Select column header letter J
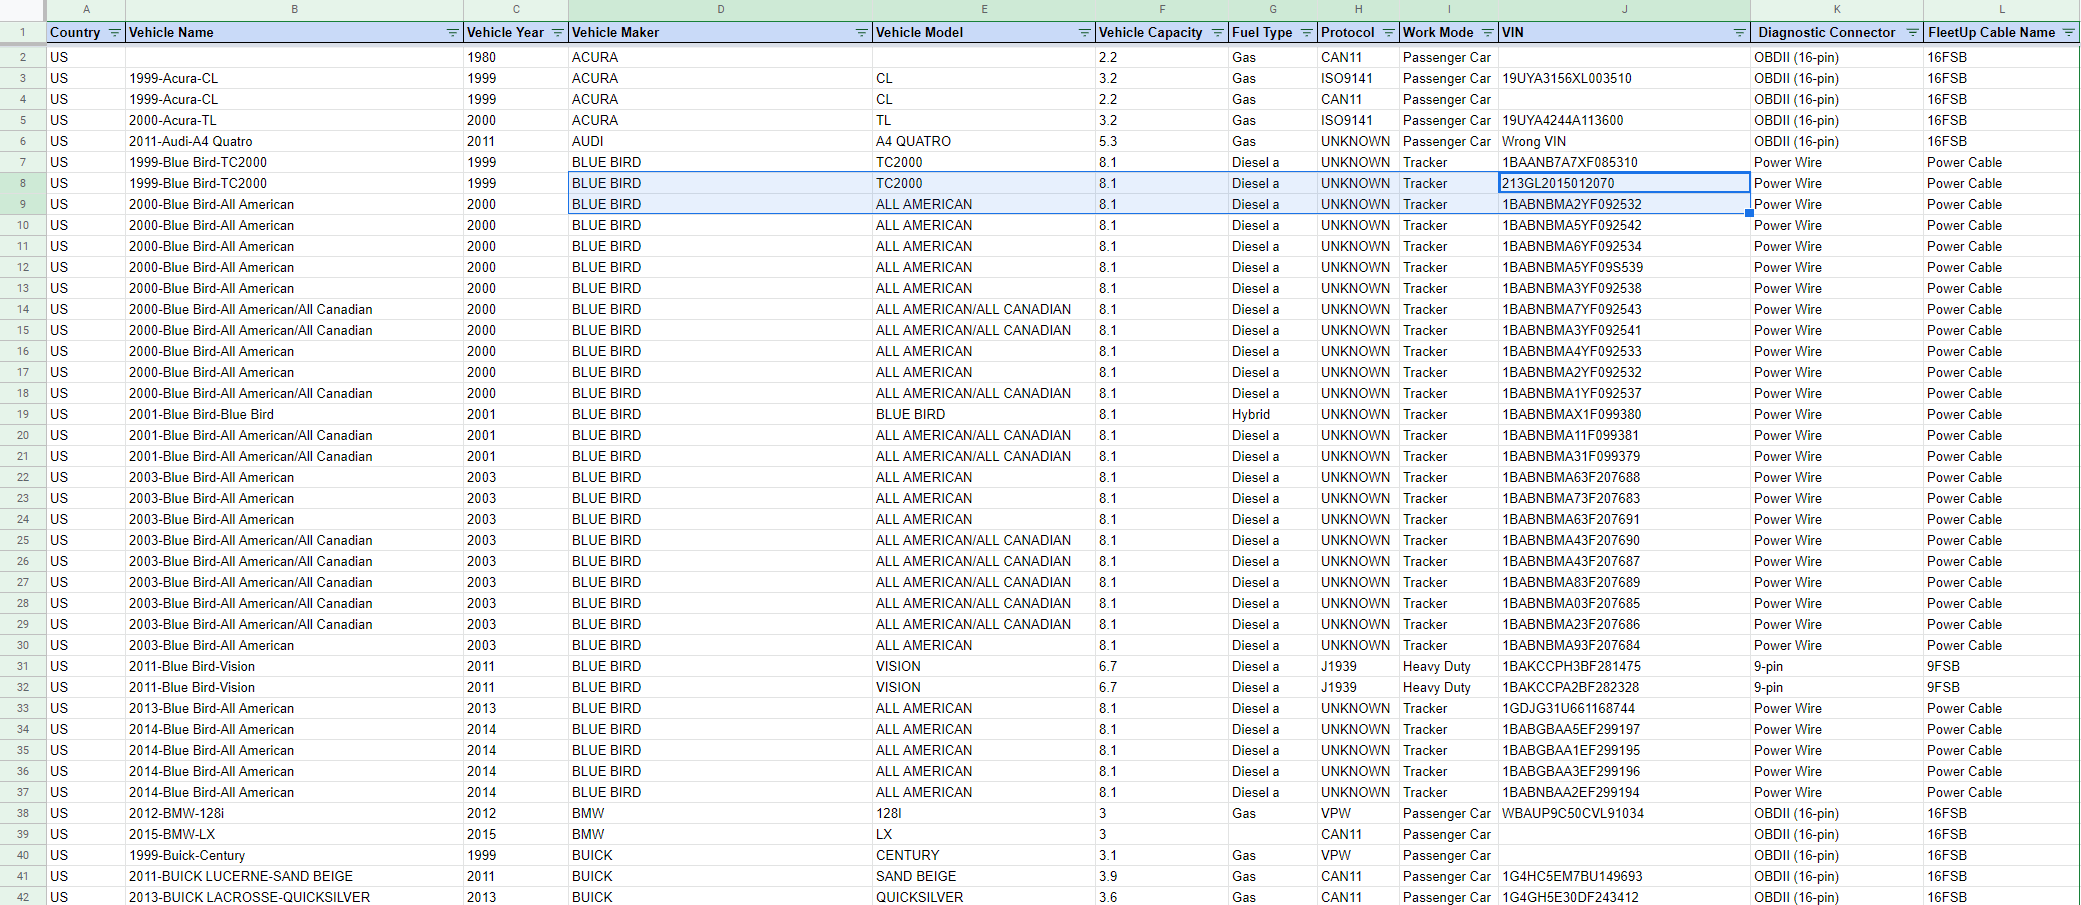2081x905 pixels. click(1624, 9)
